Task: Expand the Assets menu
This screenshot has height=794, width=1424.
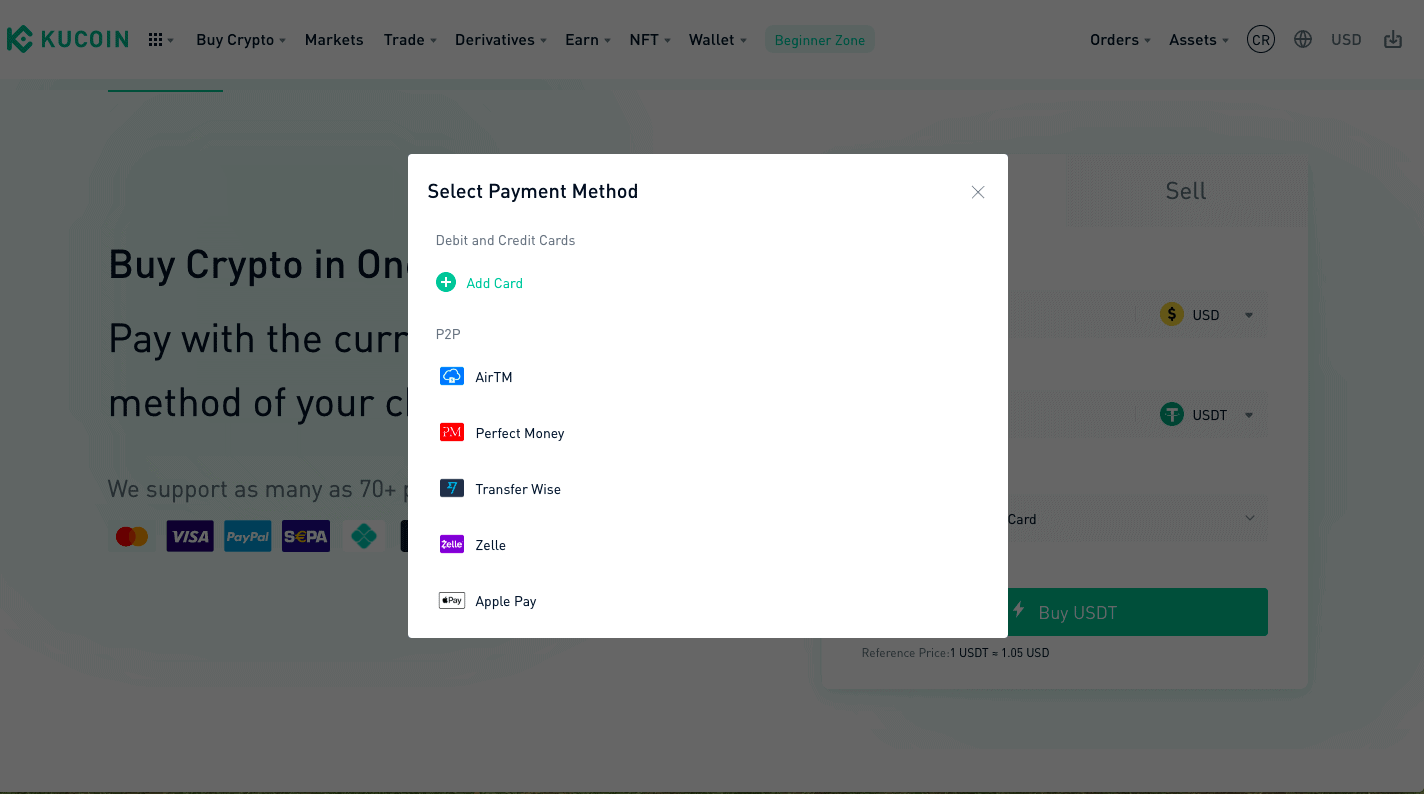Action: click(x=1199, y=40)
